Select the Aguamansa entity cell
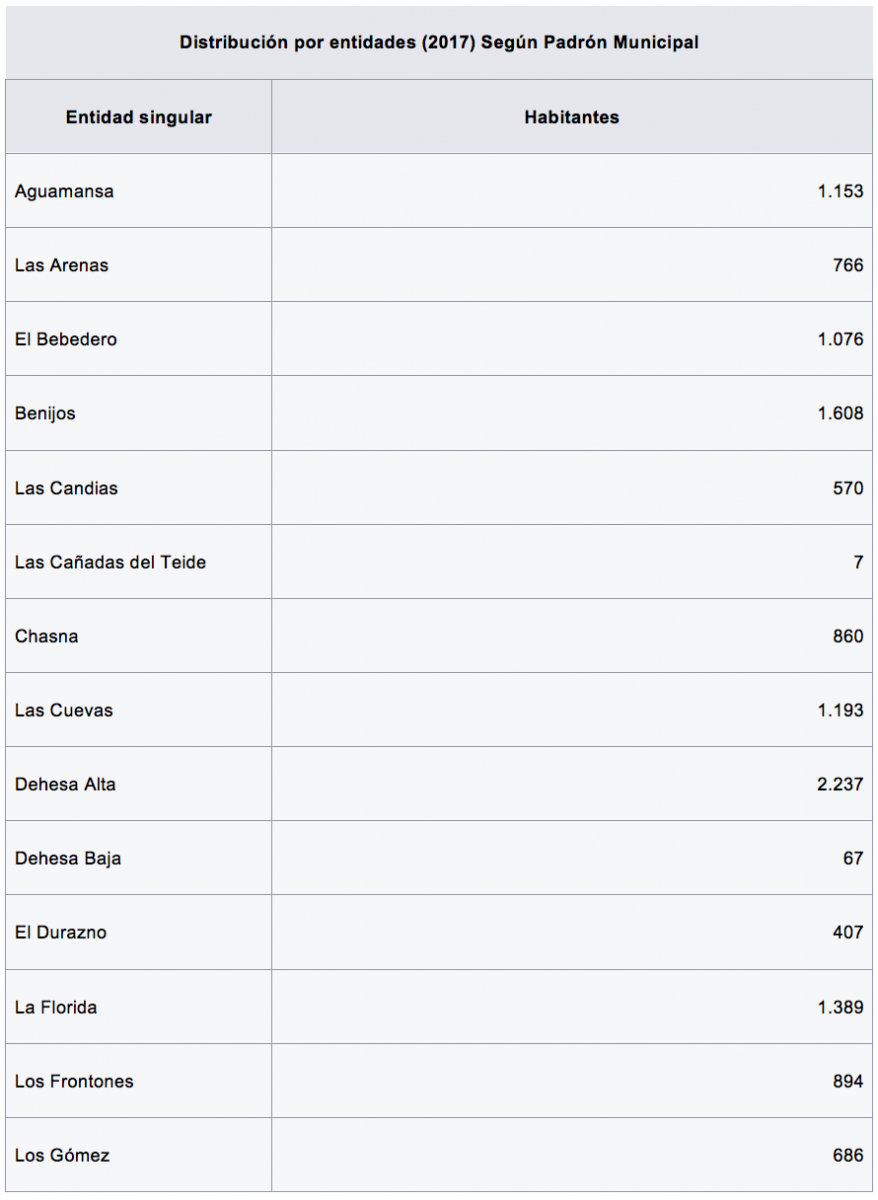The height and width of the screenshot is (1200, 878). point(64,191)
